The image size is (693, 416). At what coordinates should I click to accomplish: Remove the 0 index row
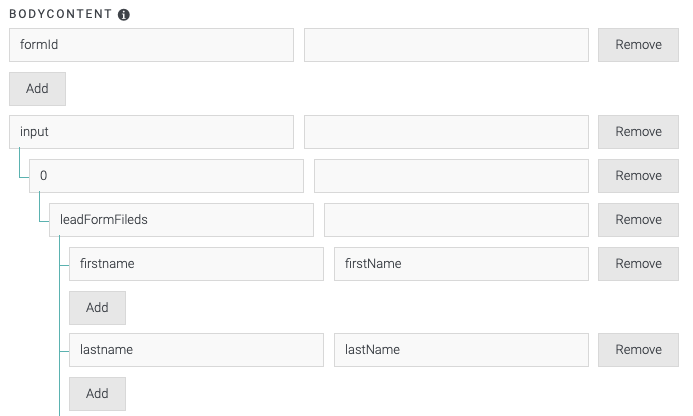click(638, 176)
